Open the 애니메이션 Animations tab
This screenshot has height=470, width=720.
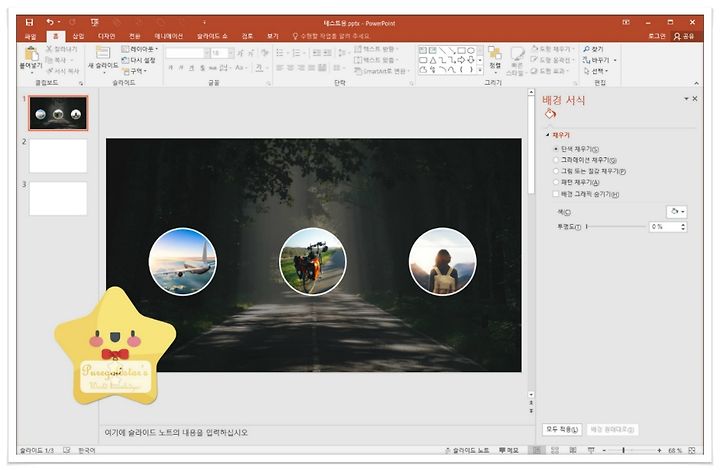pyautogui.click(x=169, y=36)
